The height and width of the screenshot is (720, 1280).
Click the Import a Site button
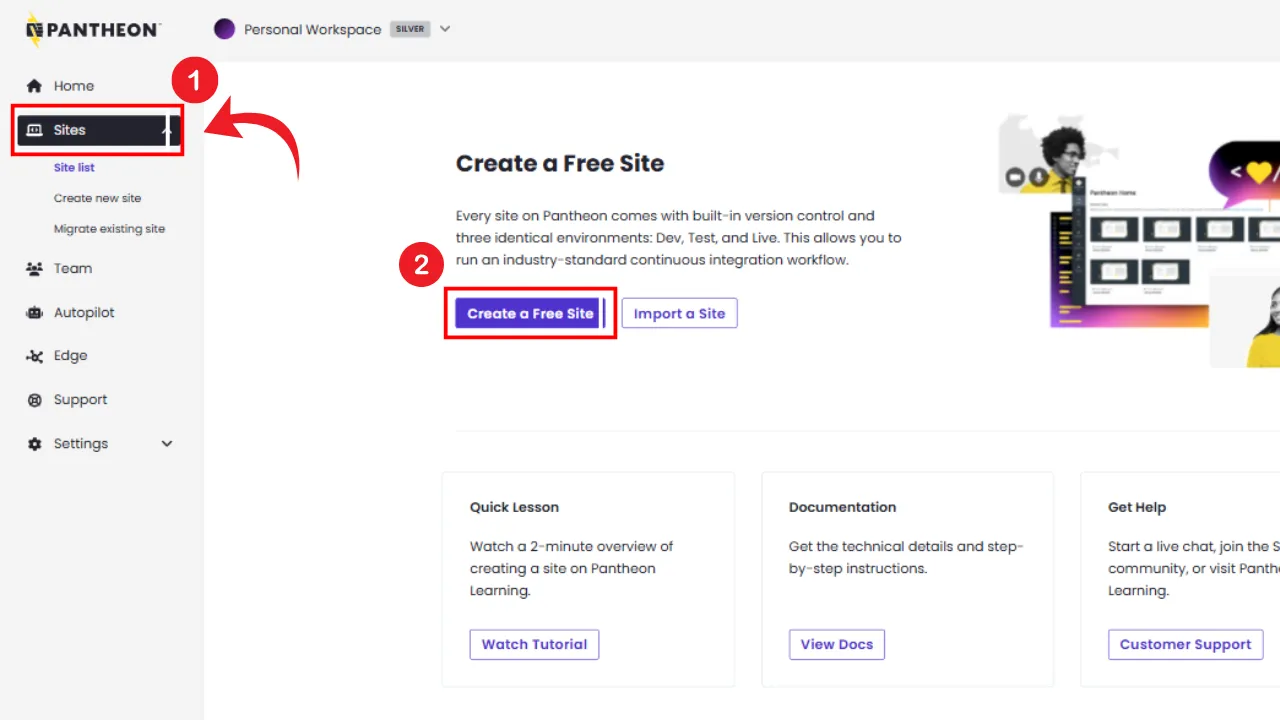pyautogui.click(x=679, y=313)
